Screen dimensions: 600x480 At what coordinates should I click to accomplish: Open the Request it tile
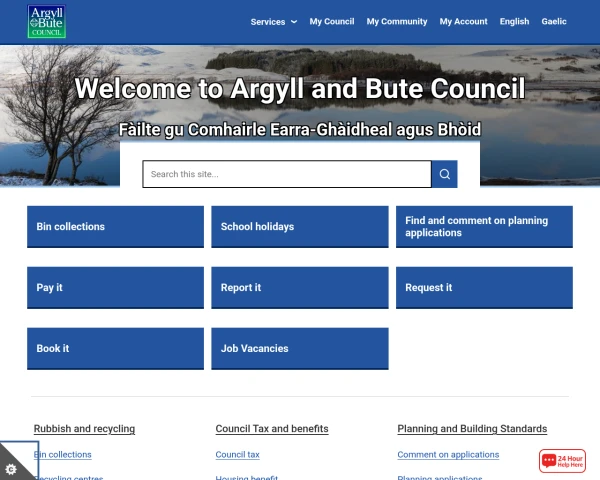(x=484, y=287)
